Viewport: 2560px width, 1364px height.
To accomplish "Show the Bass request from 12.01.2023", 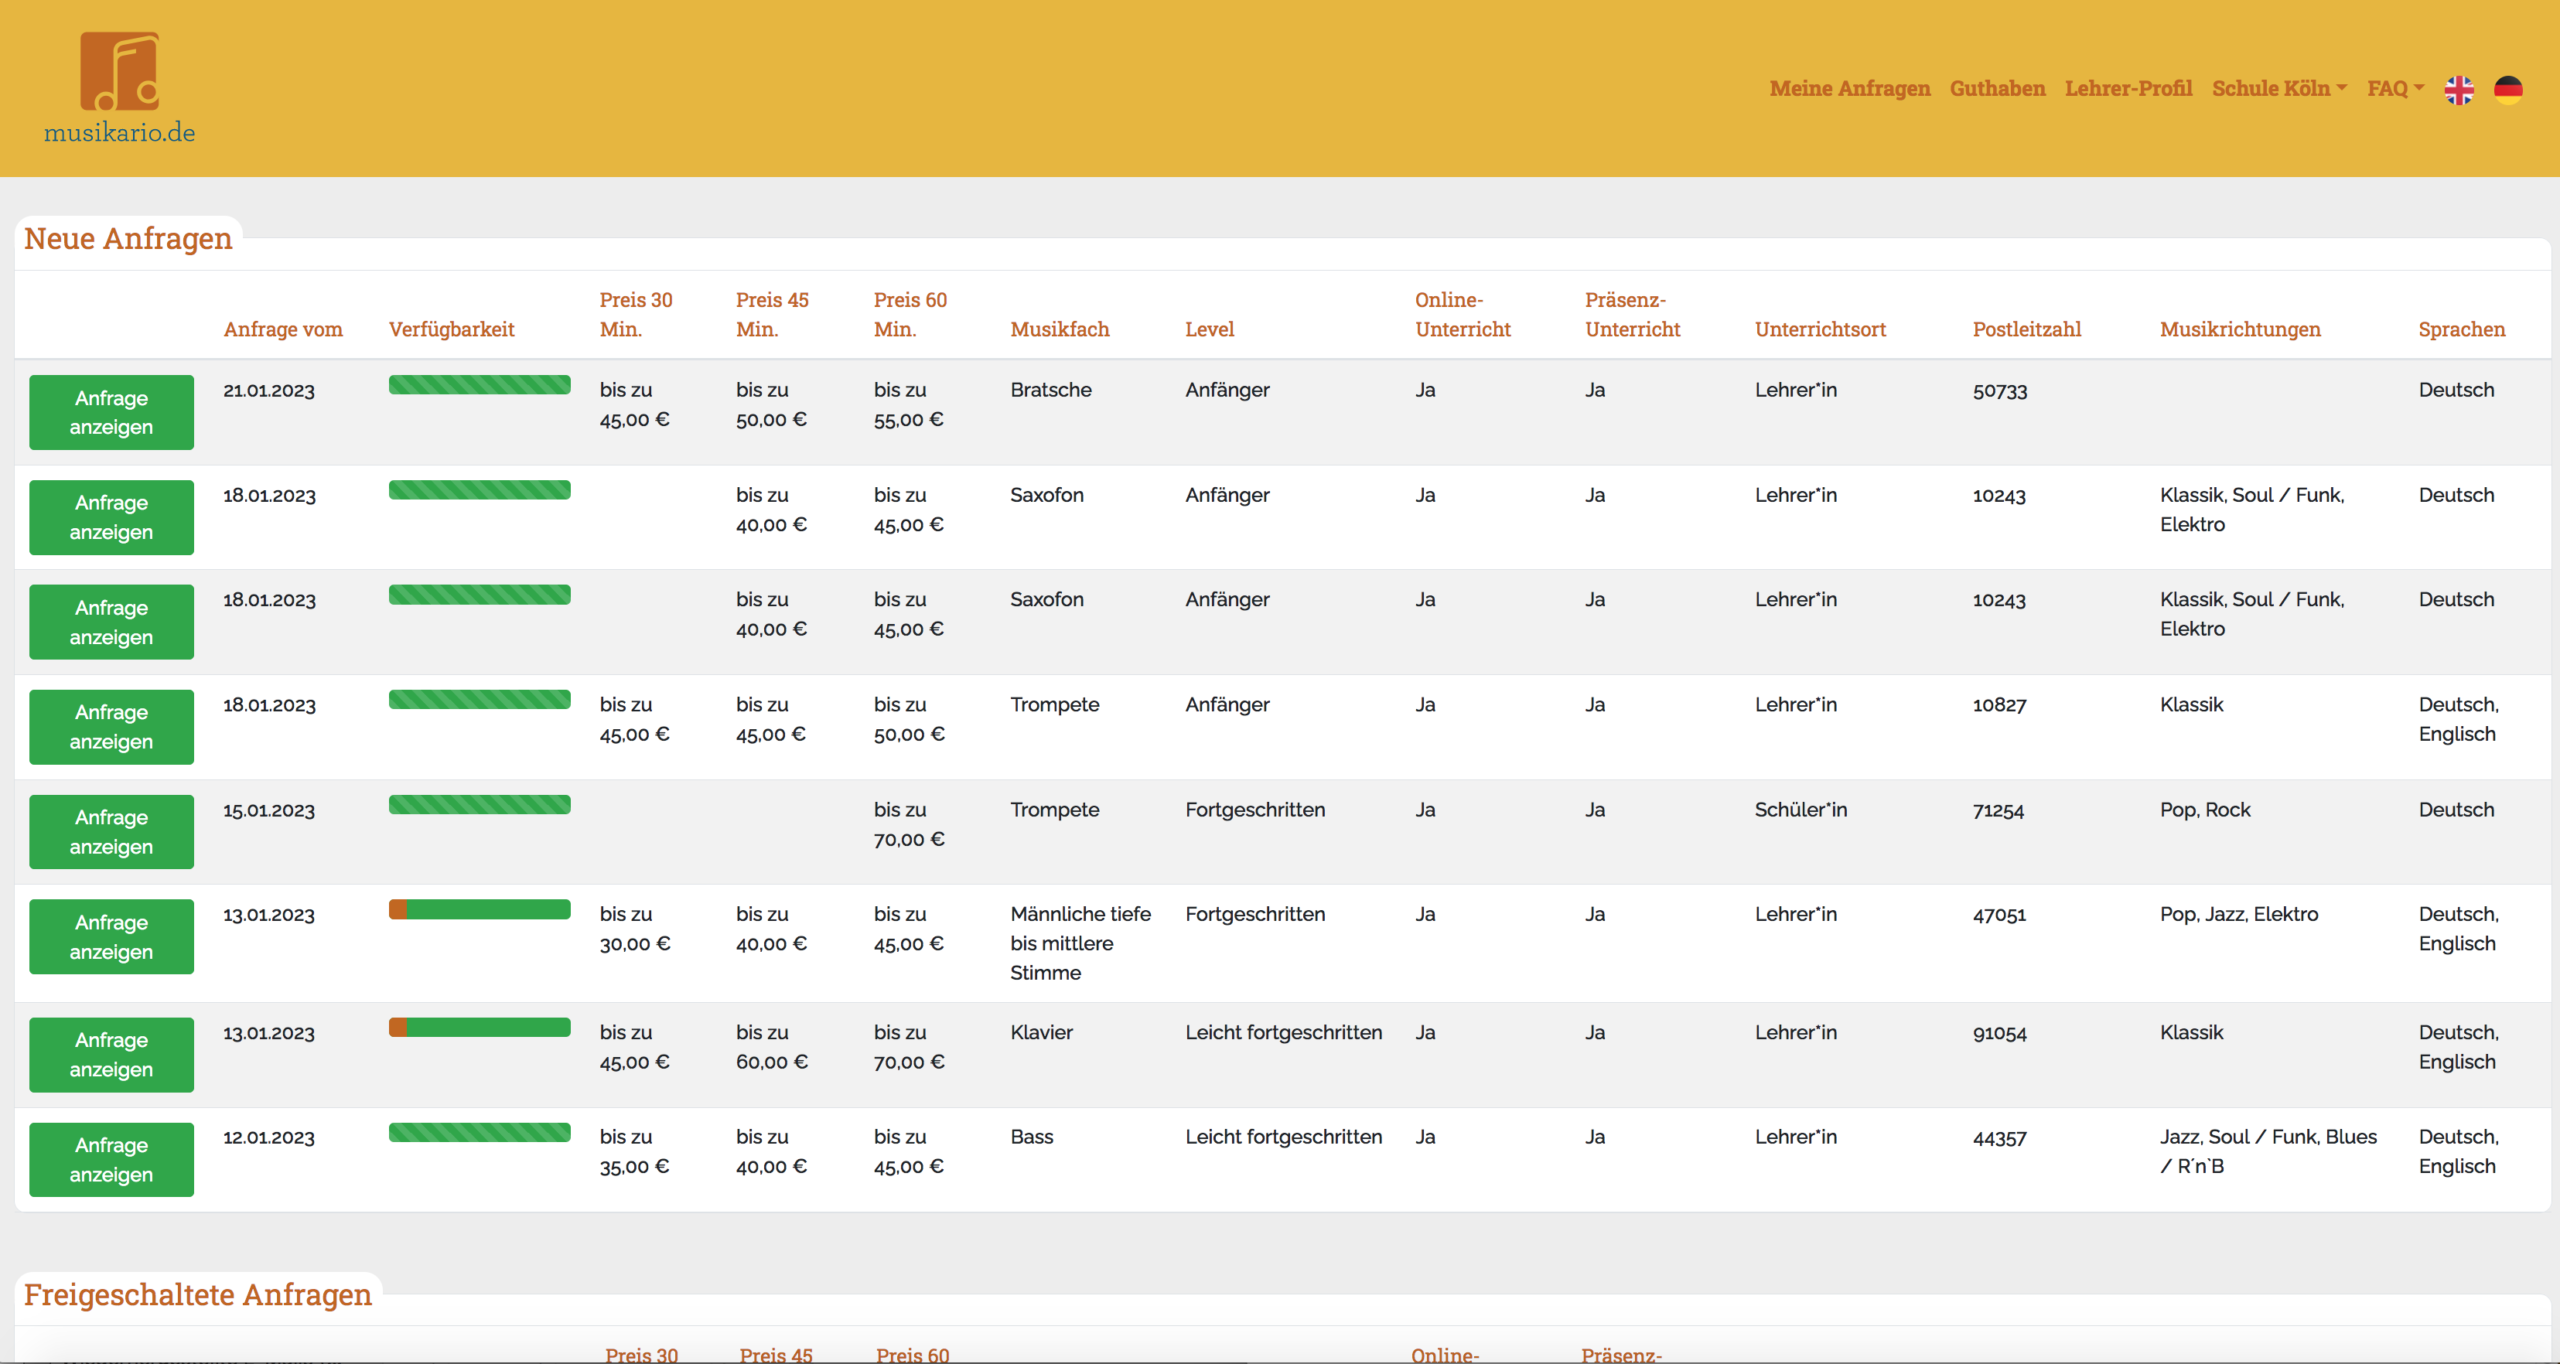I will pos(111,1160).
